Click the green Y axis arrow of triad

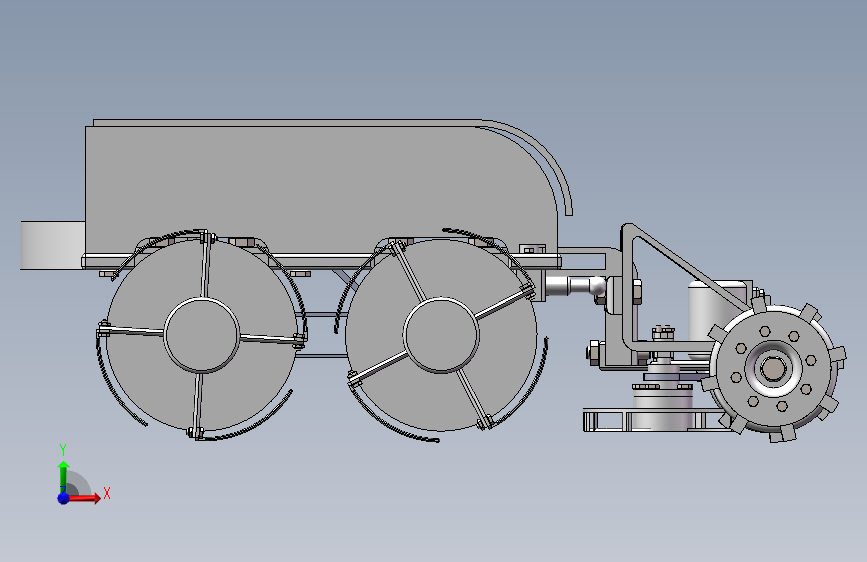[x=63, y=476]
